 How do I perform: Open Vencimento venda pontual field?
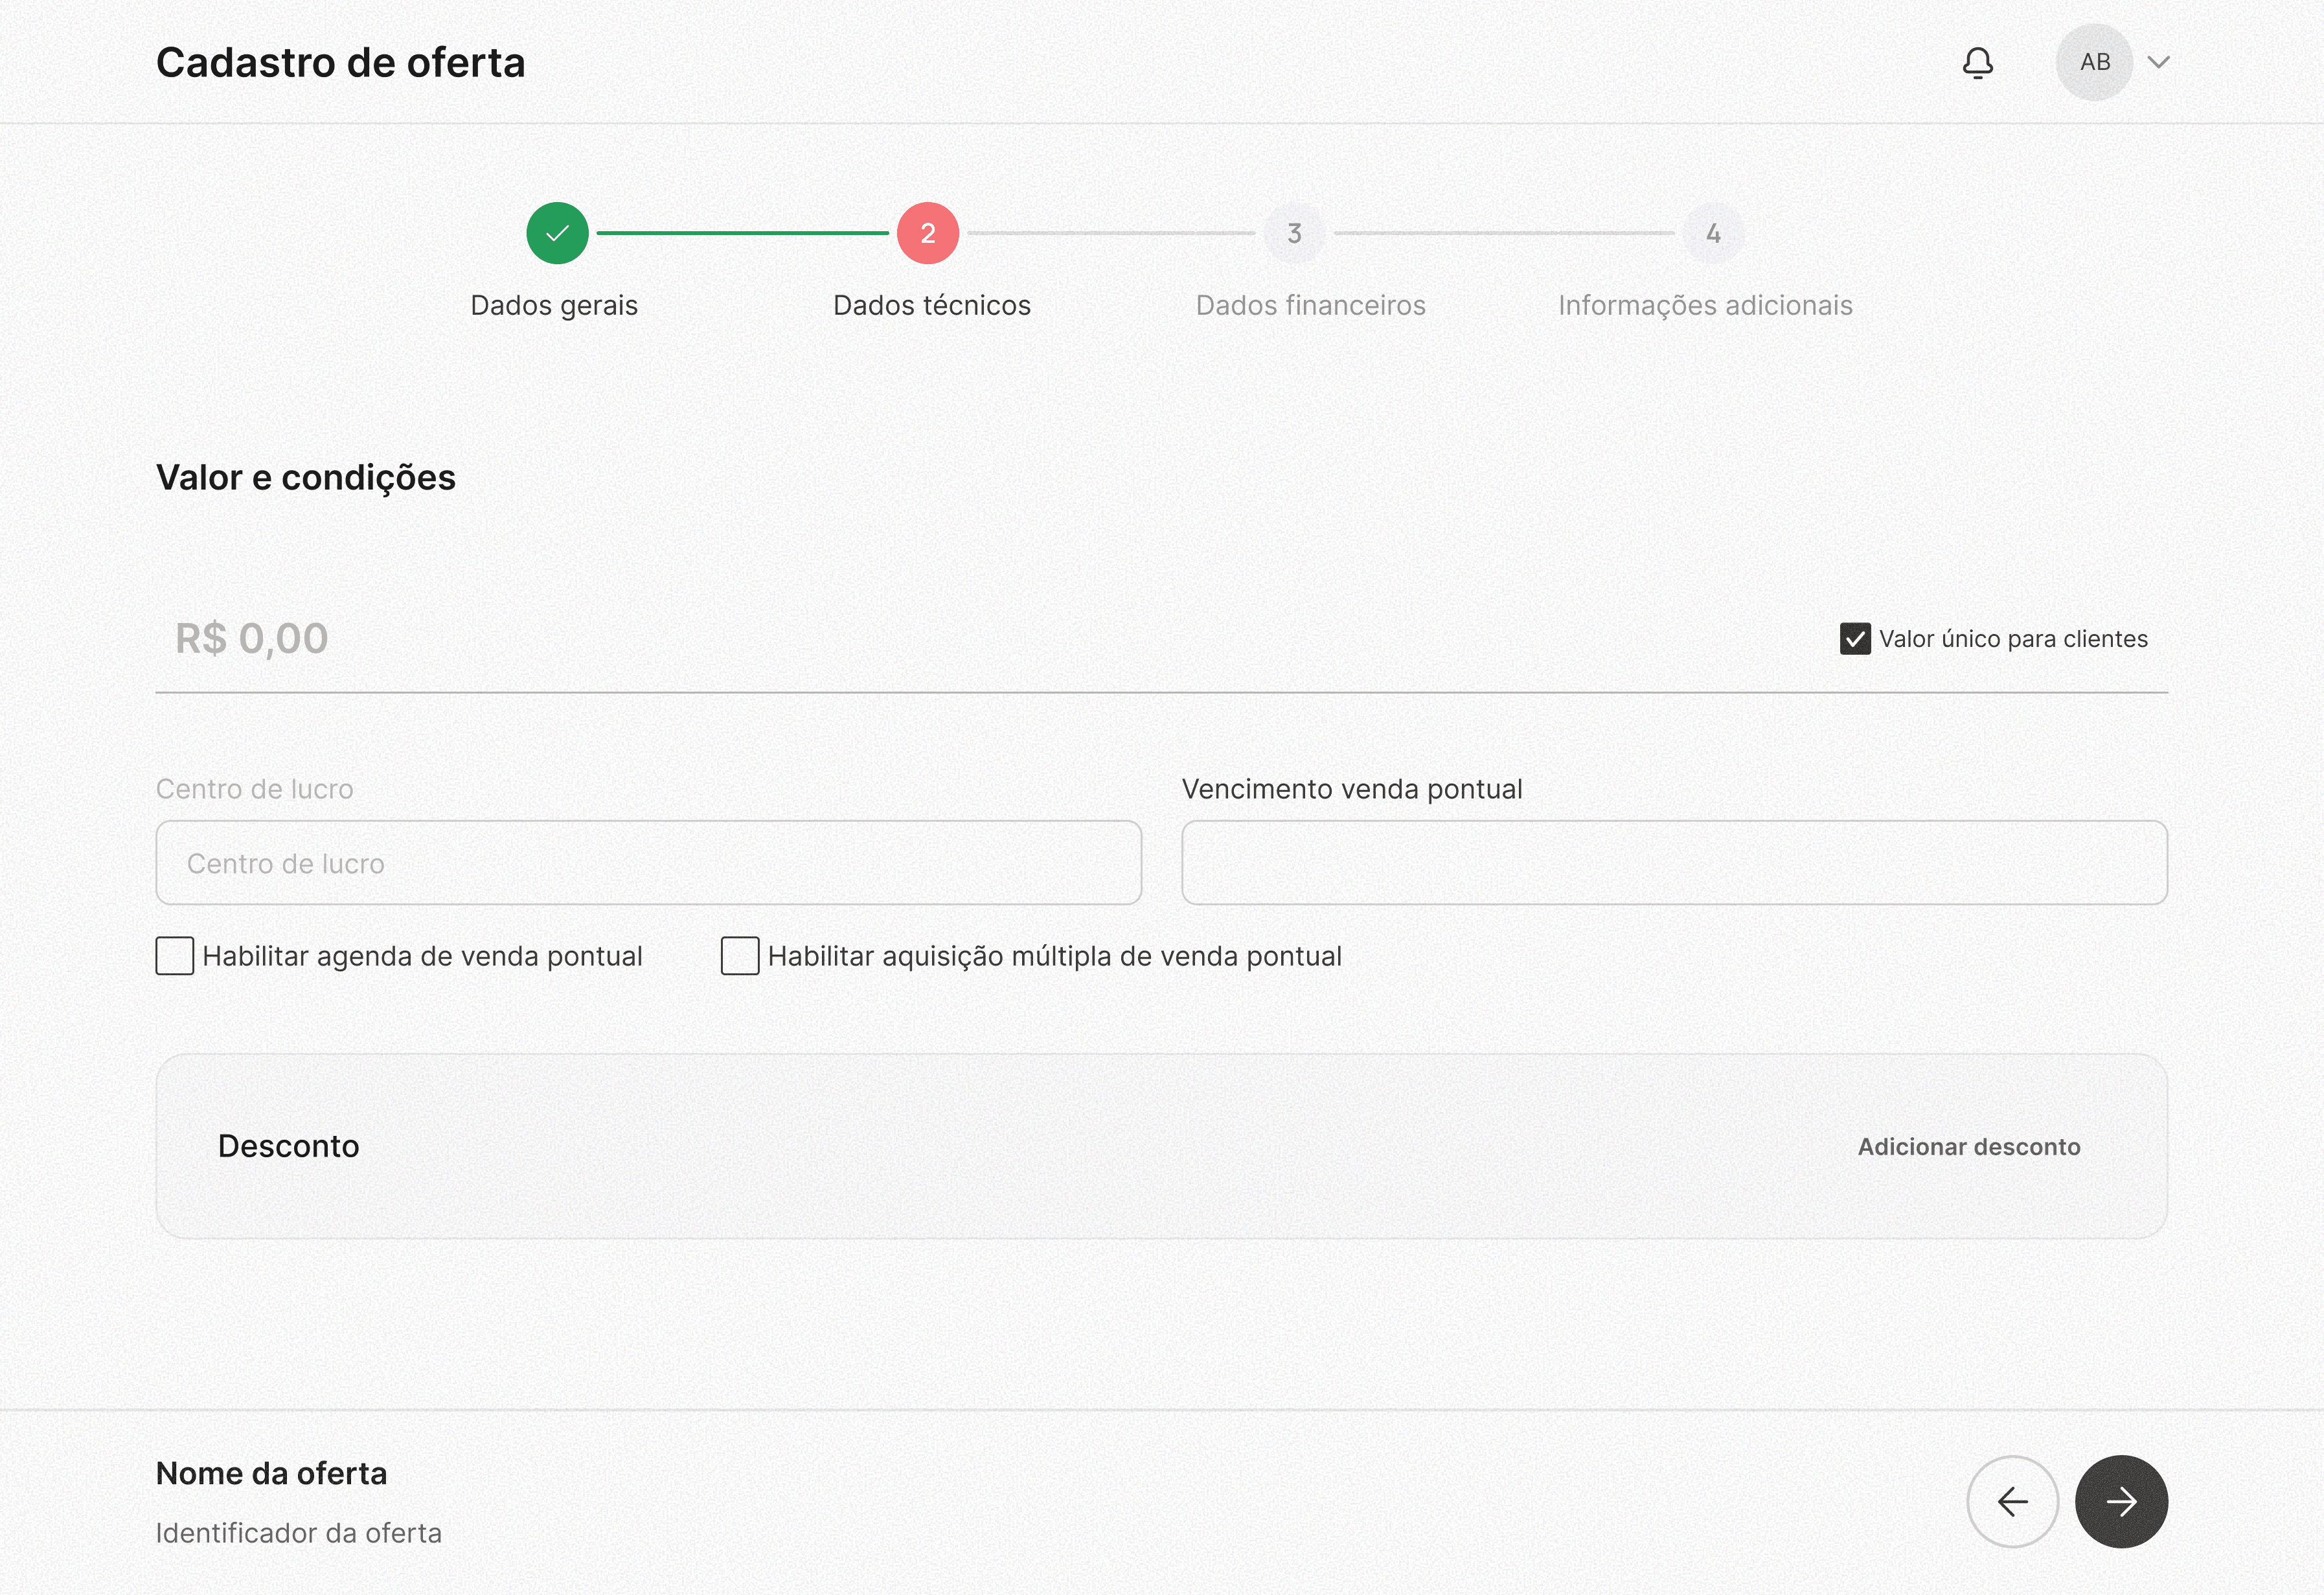pos(1674,863)
